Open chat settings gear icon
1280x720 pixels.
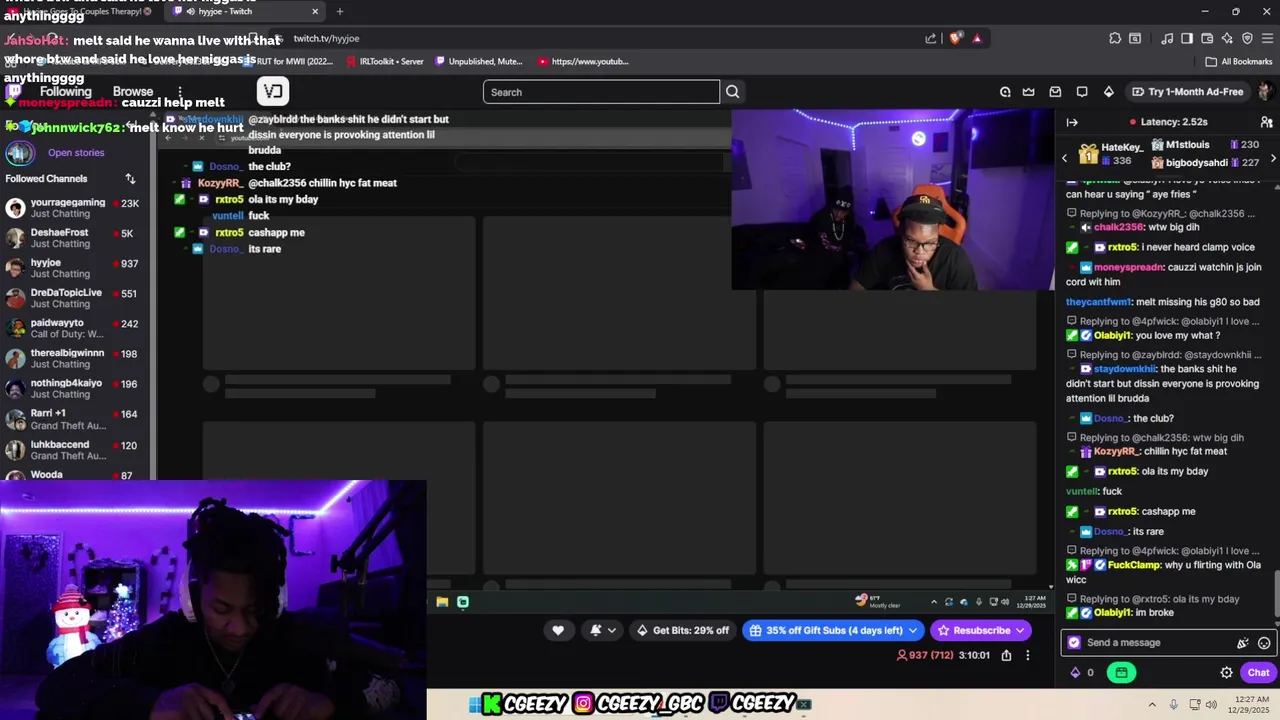tap(1226, 673)
